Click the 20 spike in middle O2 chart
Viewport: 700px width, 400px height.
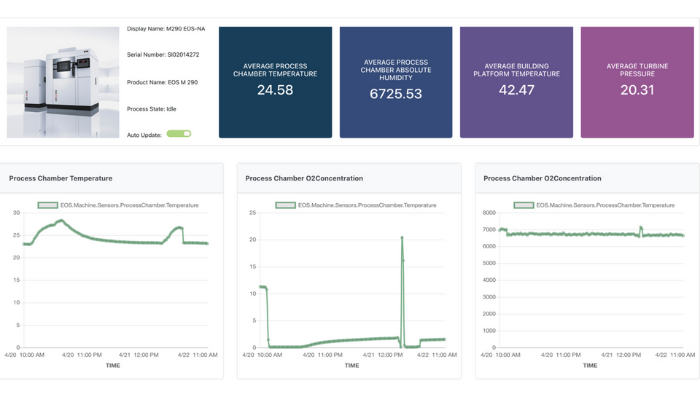point(402,238)
